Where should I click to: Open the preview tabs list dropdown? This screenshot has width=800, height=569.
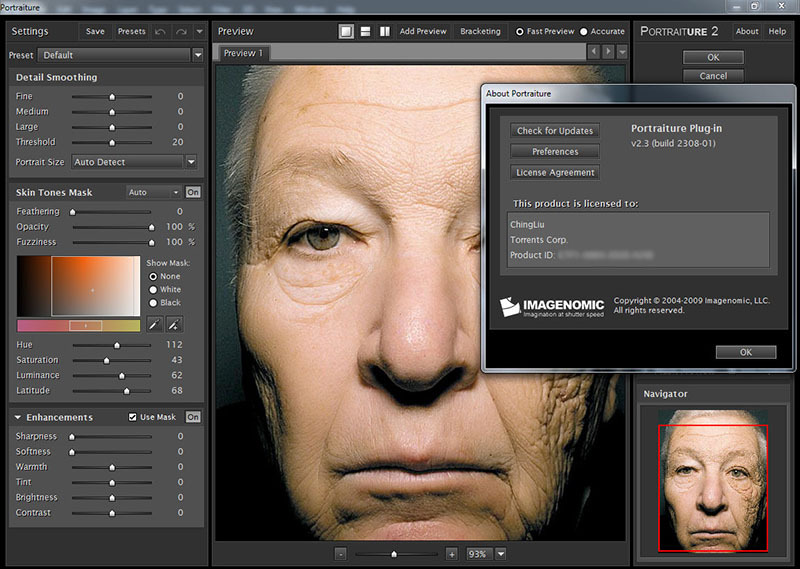click(x=622, y=52)
